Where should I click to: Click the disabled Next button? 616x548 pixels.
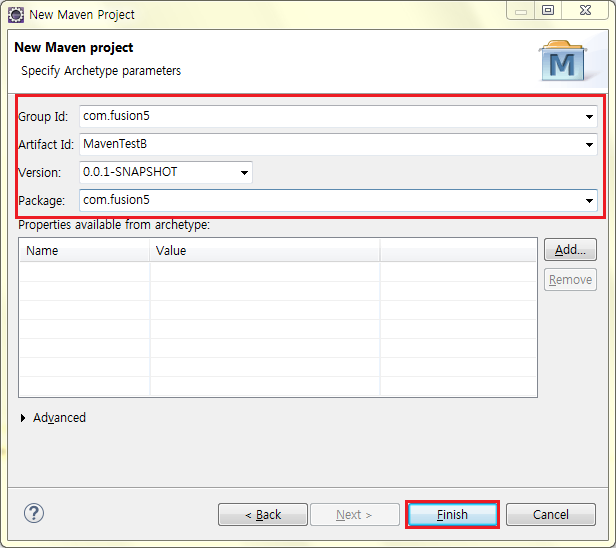(355, 515)
